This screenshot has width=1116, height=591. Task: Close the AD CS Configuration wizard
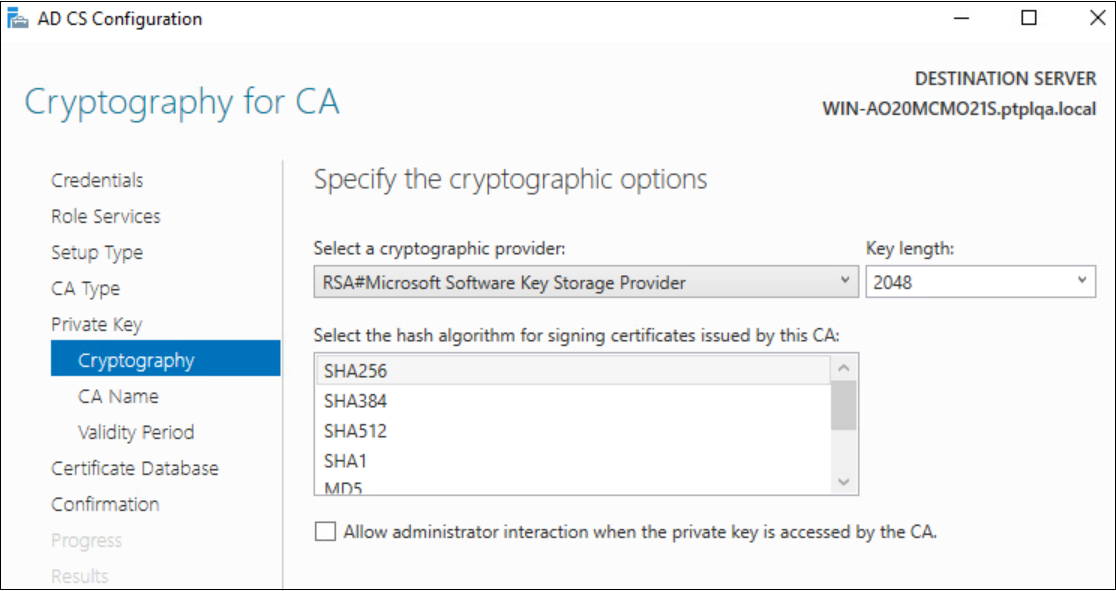pyautogui.click(x=1097, y=19)
